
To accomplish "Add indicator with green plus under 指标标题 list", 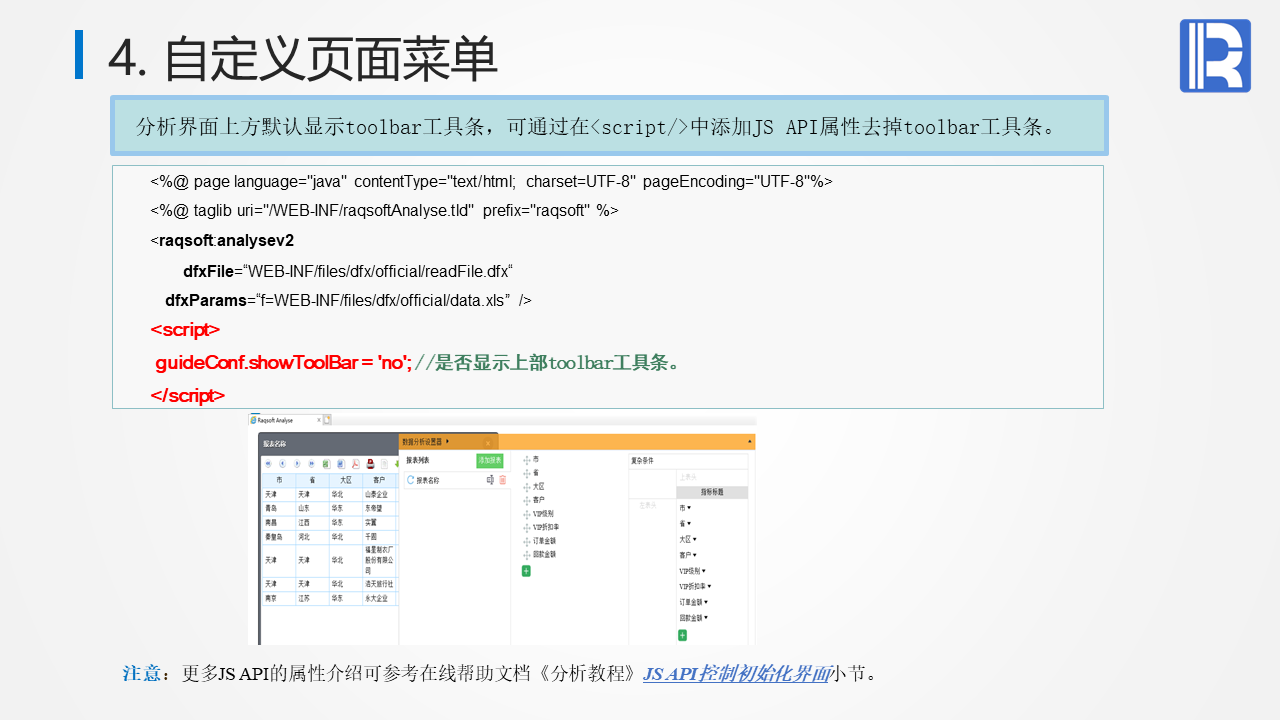I will [683, 635].
